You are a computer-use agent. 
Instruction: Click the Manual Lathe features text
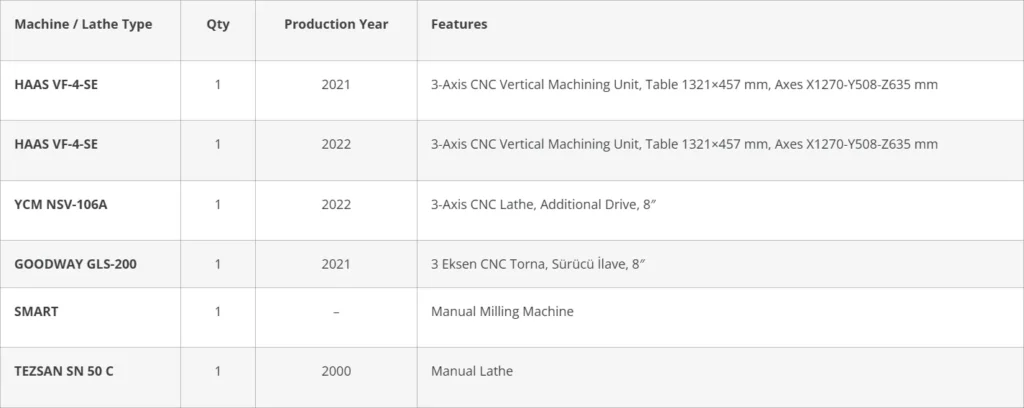(471, 371)
